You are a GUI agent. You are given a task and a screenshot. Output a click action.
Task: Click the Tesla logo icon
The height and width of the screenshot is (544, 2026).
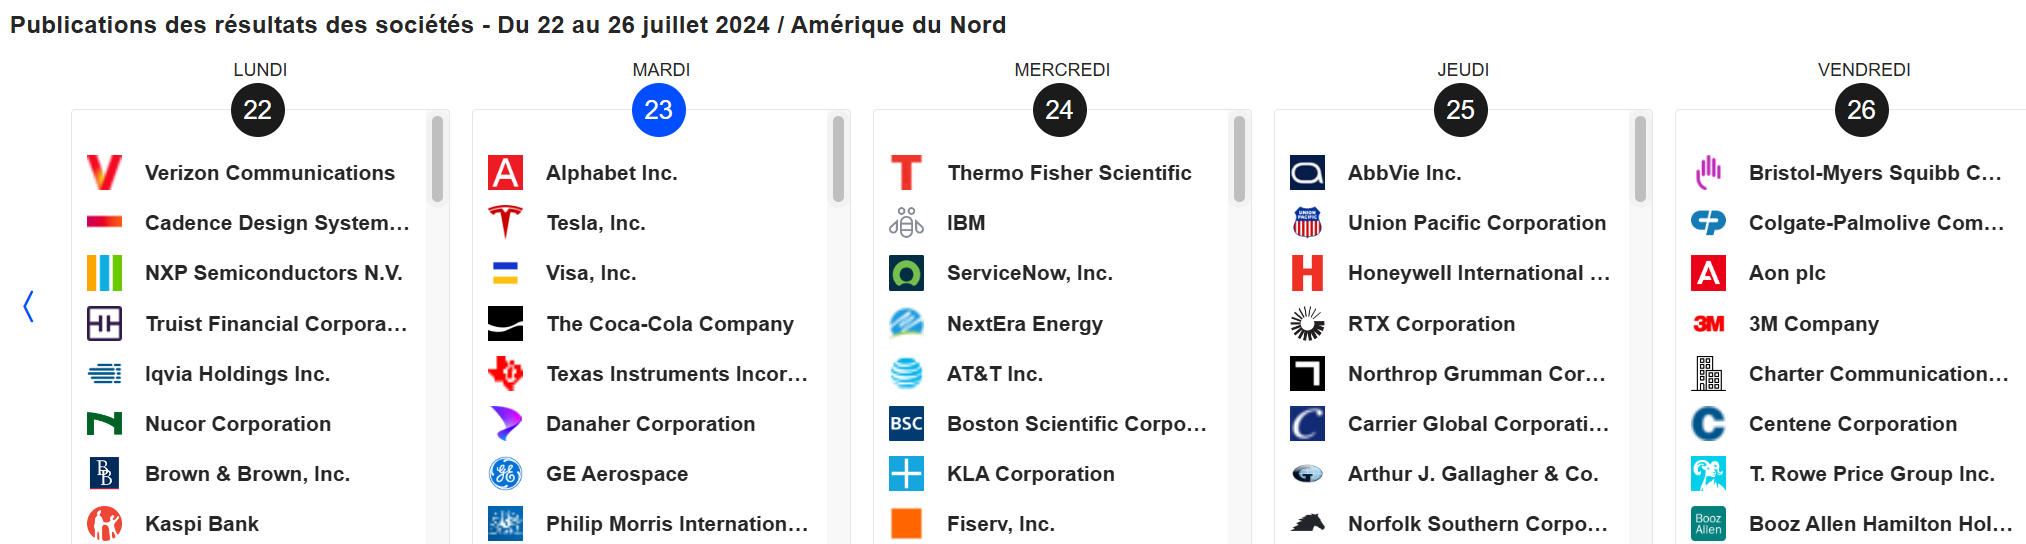505,222
